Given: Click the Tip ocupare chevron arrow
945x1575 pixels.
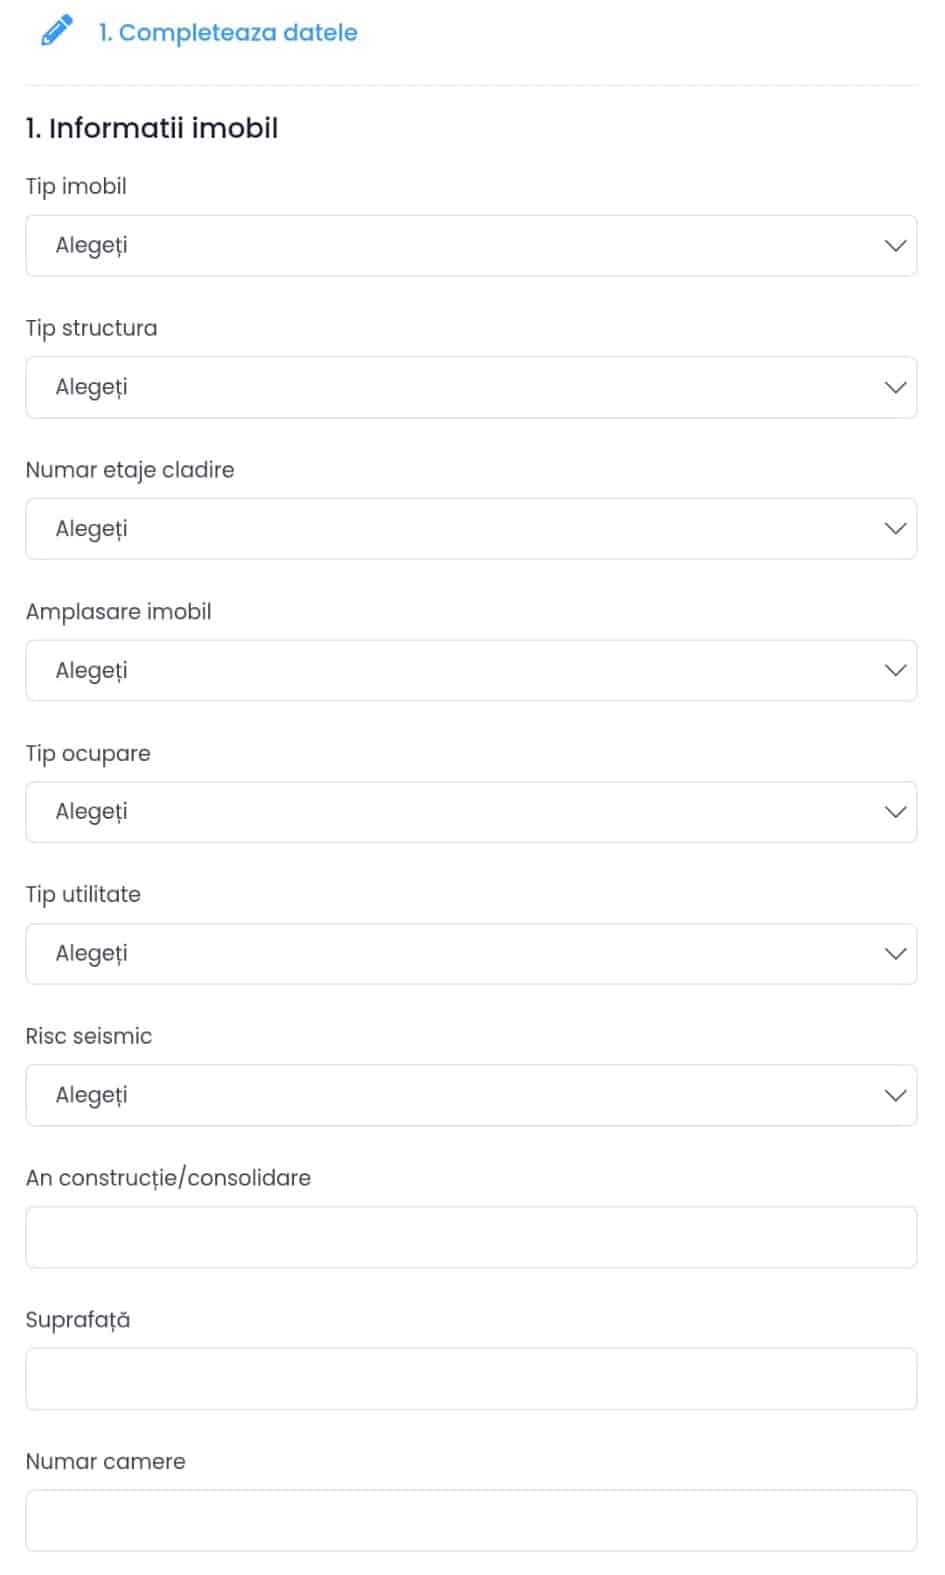Looking at the screenshot, I should pyautogui.click(x=895, y=812).
